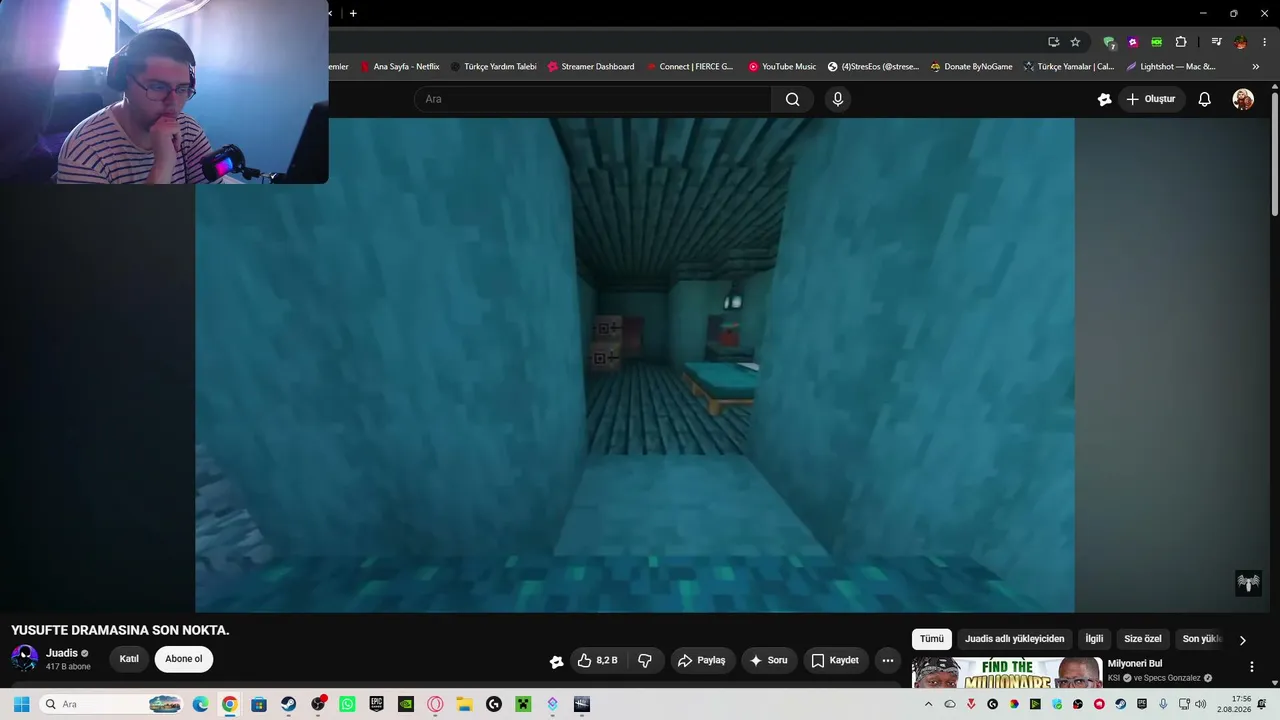Screen dimensions: 1280x720
Task: Open the YouTube account avatar menu
Action: pyautogui.click(x=1243, y=99)
